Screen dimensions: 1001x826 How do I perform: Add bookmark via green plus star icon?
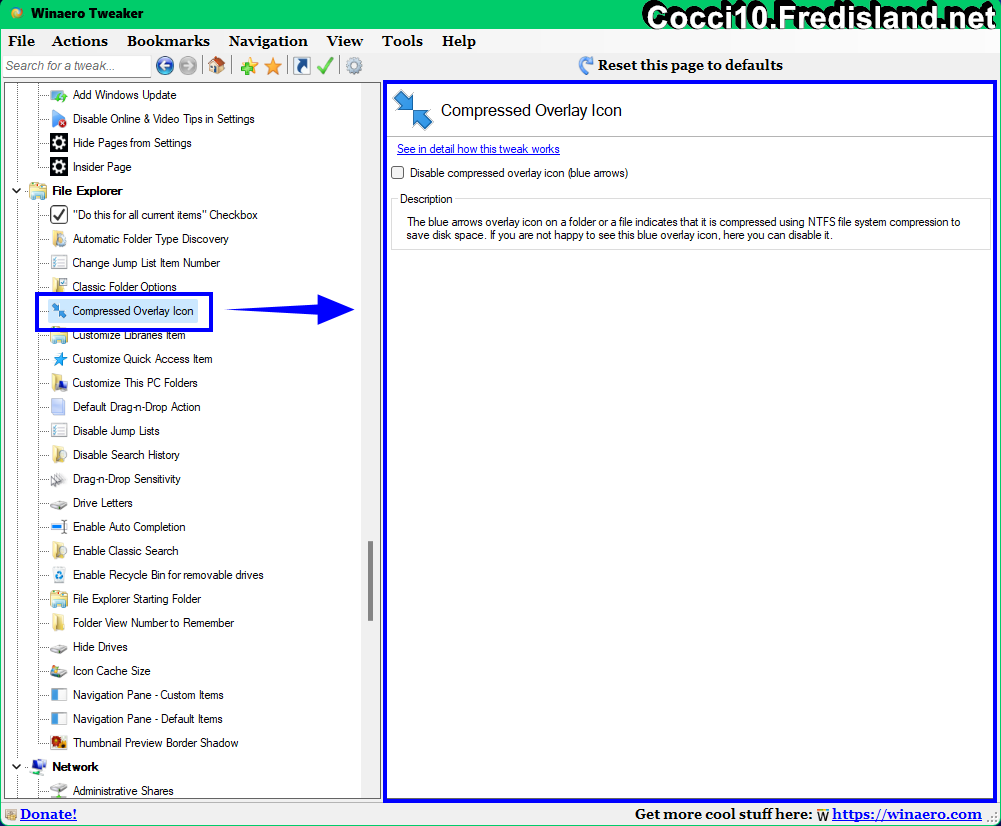tap(249, 66)
